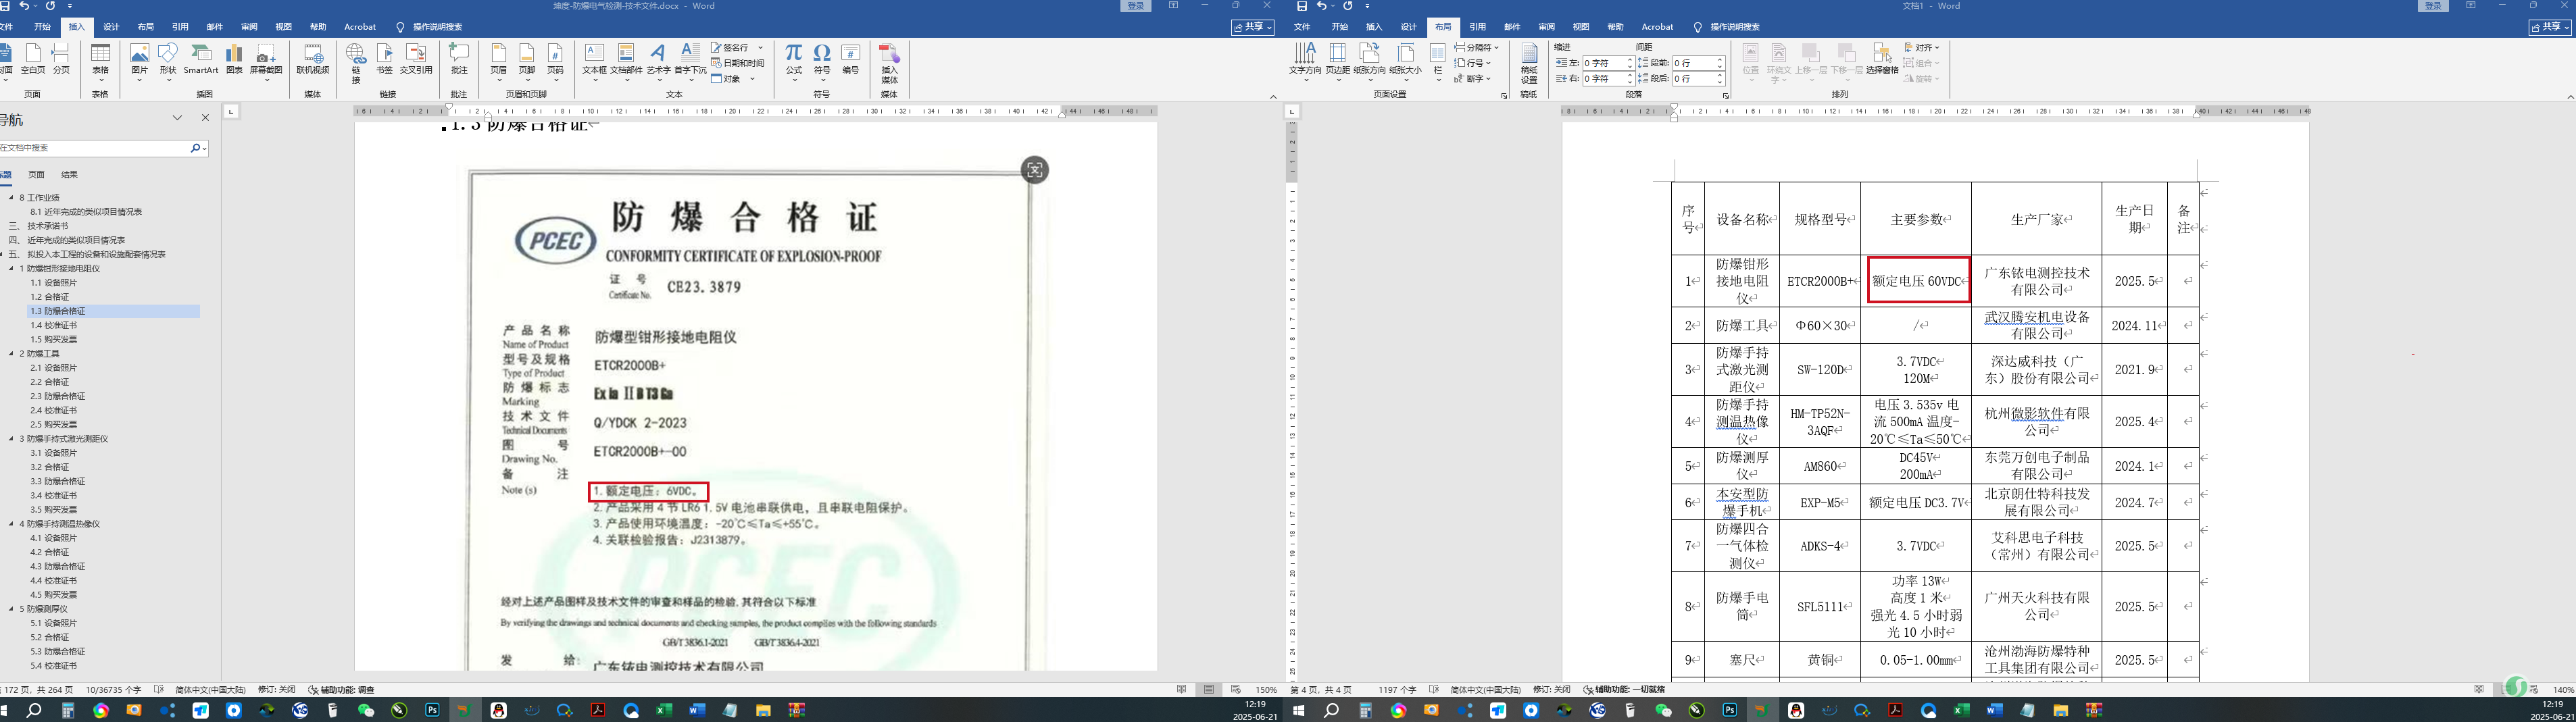Open the 视图 tab in 技术文件 window
2576x722 pixels.
click(284, 27)
